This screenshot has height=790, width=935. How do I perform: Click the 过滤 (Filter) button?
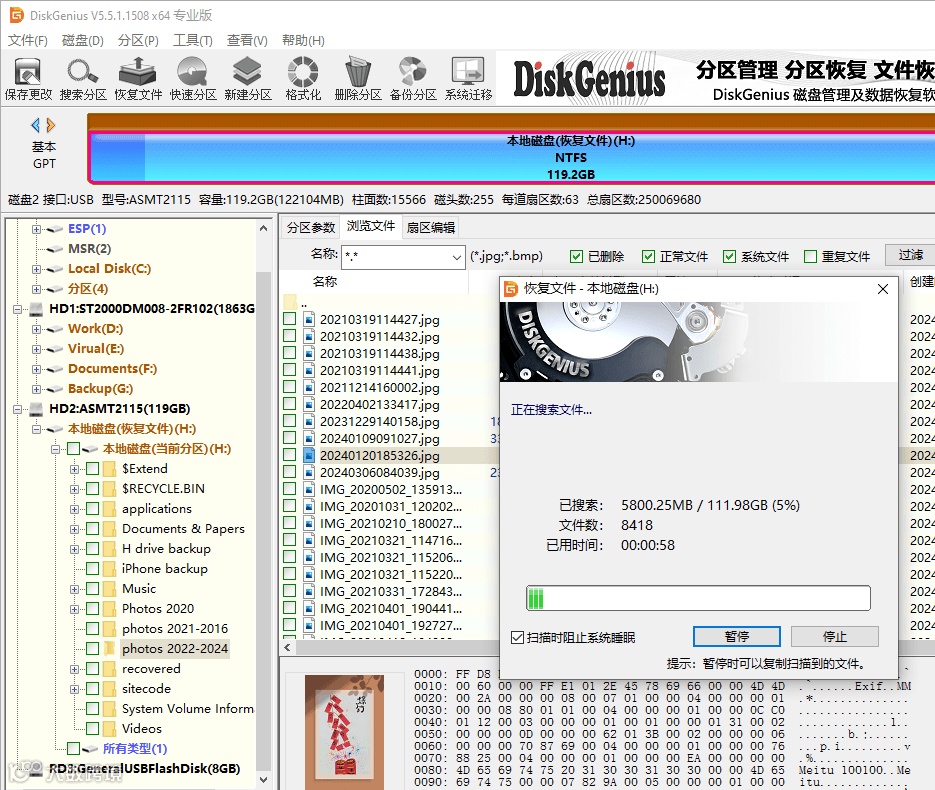pos(911,256)
